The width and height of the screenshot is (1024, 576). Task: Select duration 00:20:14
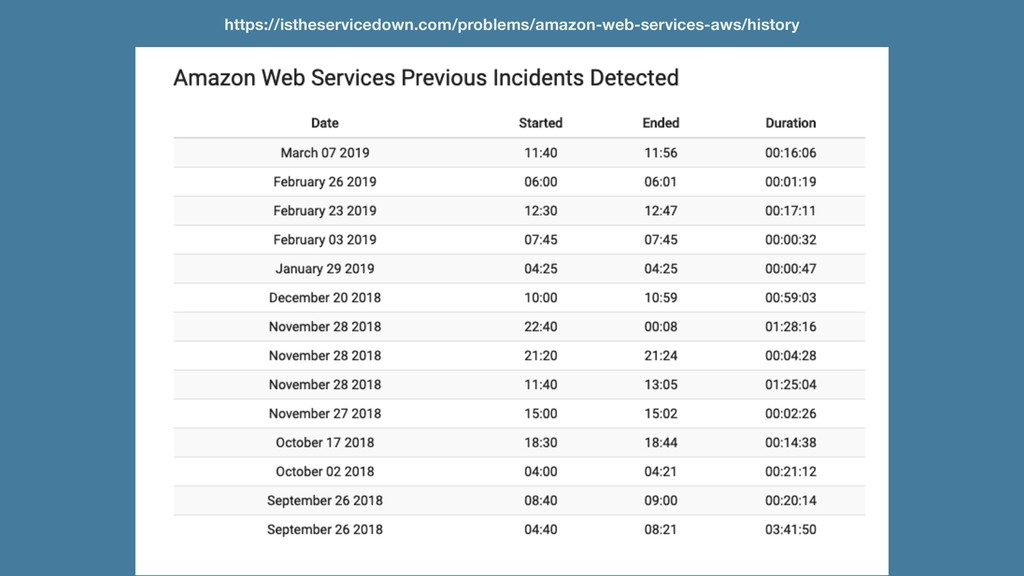(791, 501)
